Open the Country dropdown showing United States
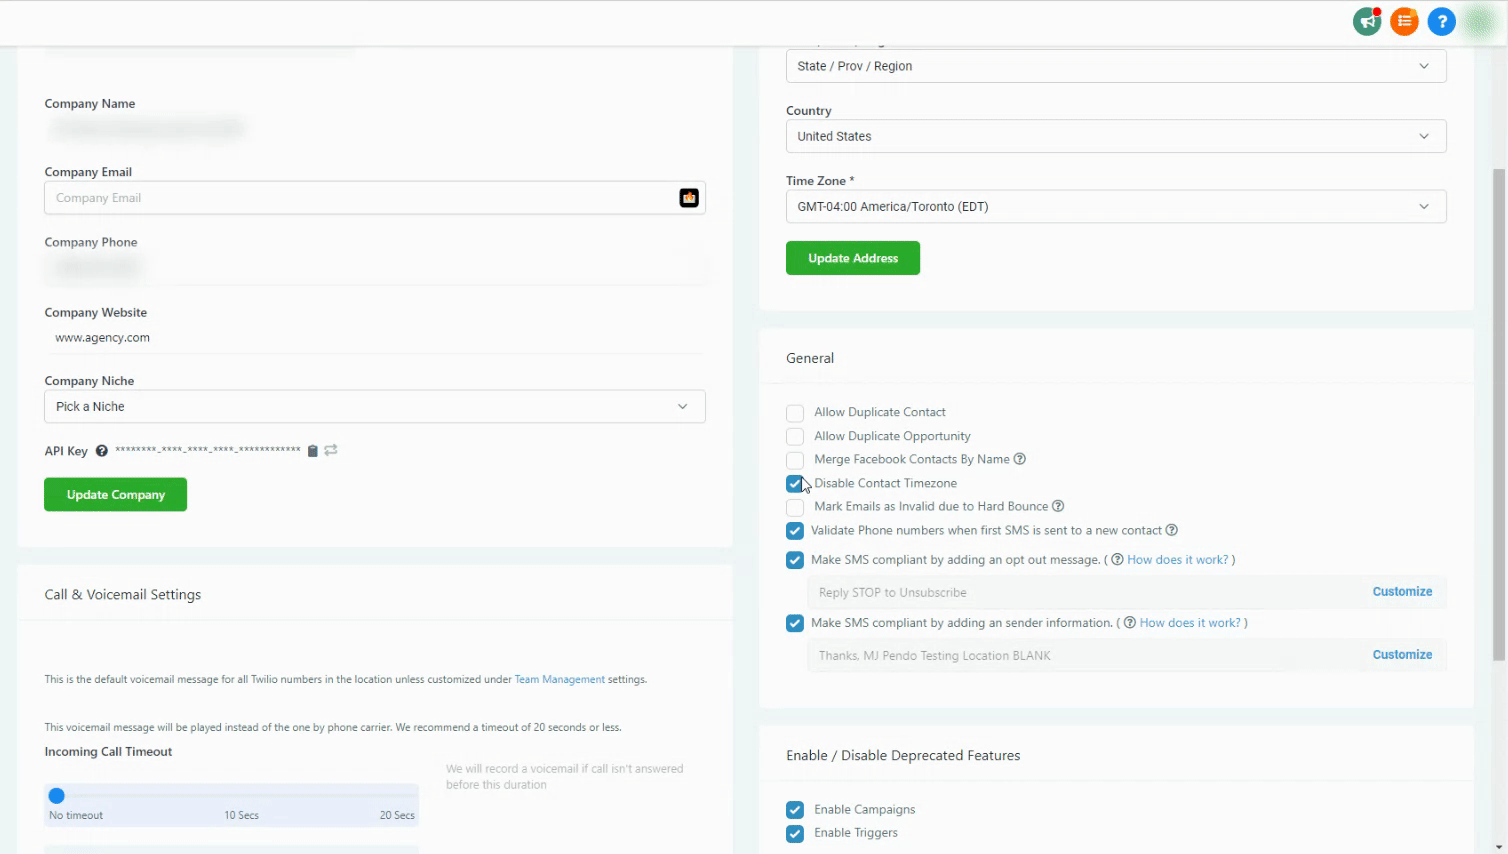The image size is (1508, 854). pyautogui.click(x=1116, y=136)
